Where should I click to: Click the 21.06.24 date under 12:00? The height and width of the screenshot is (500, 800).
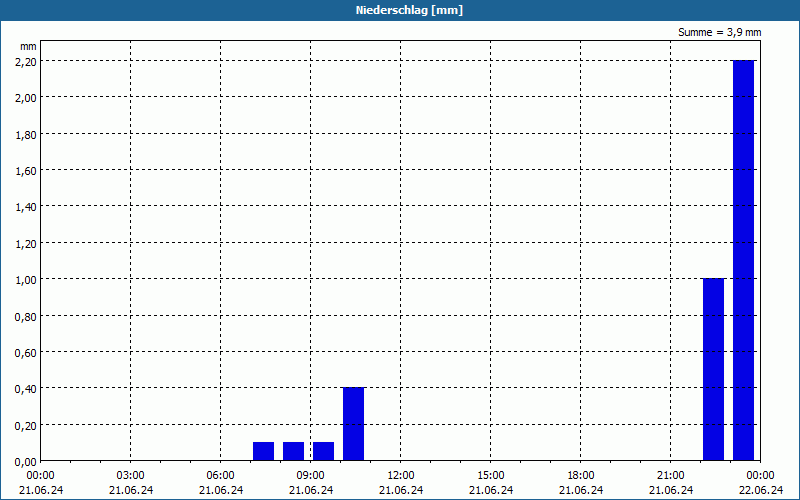tap(401, 490)
